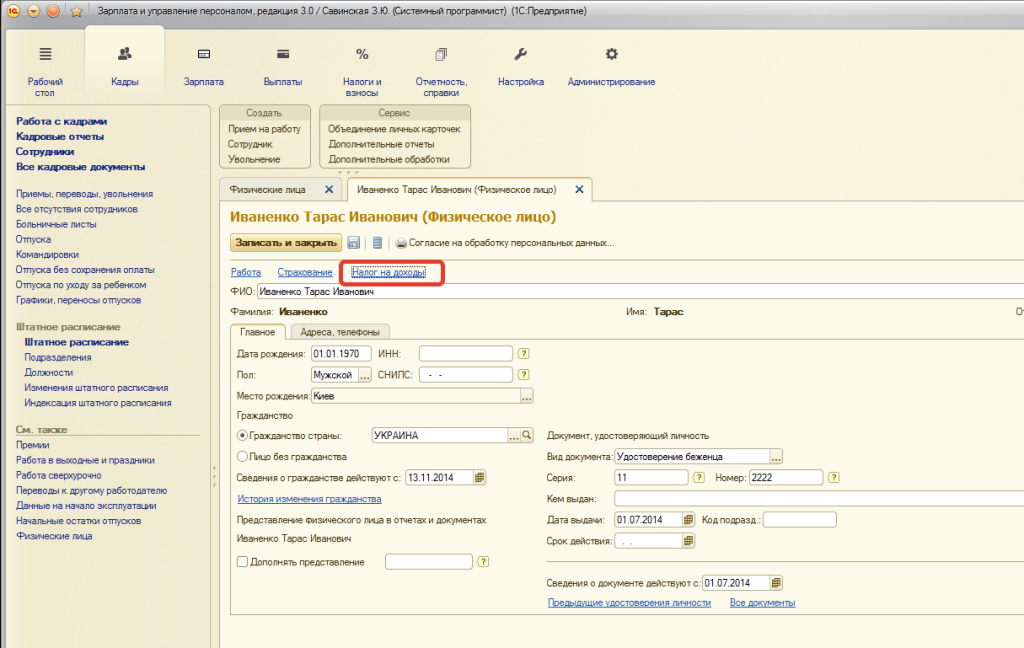Screen dimensions: 1024x648
Task: Click the Записать и закрыть button
Action: pos(286,242)
